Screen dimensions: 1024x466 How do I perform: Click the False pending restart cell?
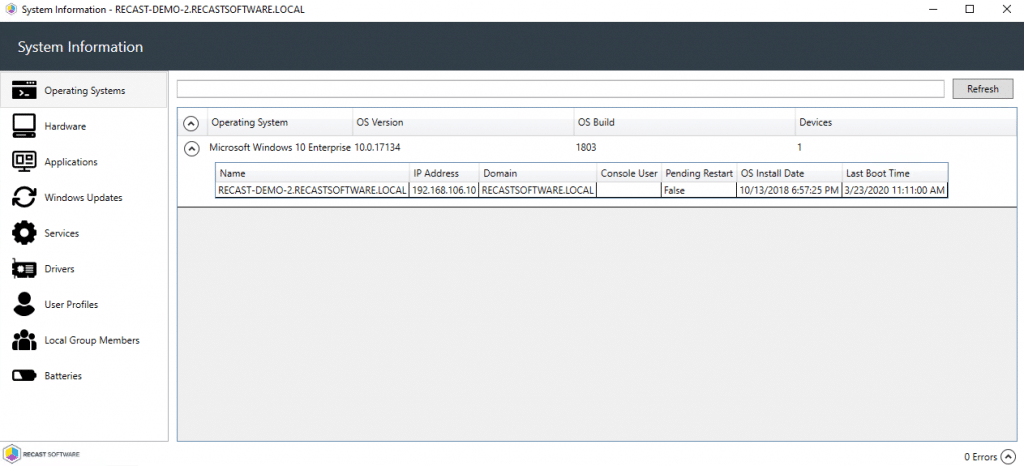tap(699, 190)
